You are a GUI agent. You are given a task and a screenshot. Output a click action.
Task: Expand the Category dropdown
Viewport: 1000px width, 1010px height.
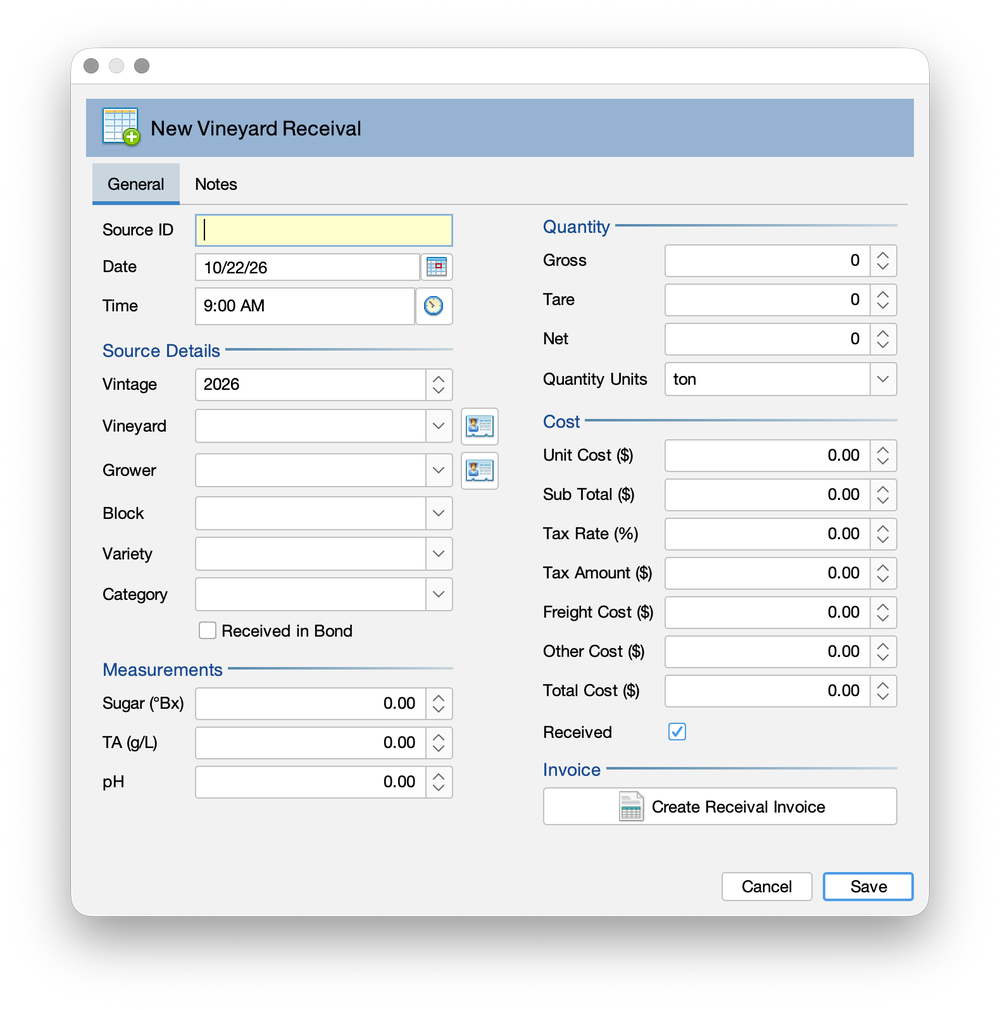tap(439, 594)
